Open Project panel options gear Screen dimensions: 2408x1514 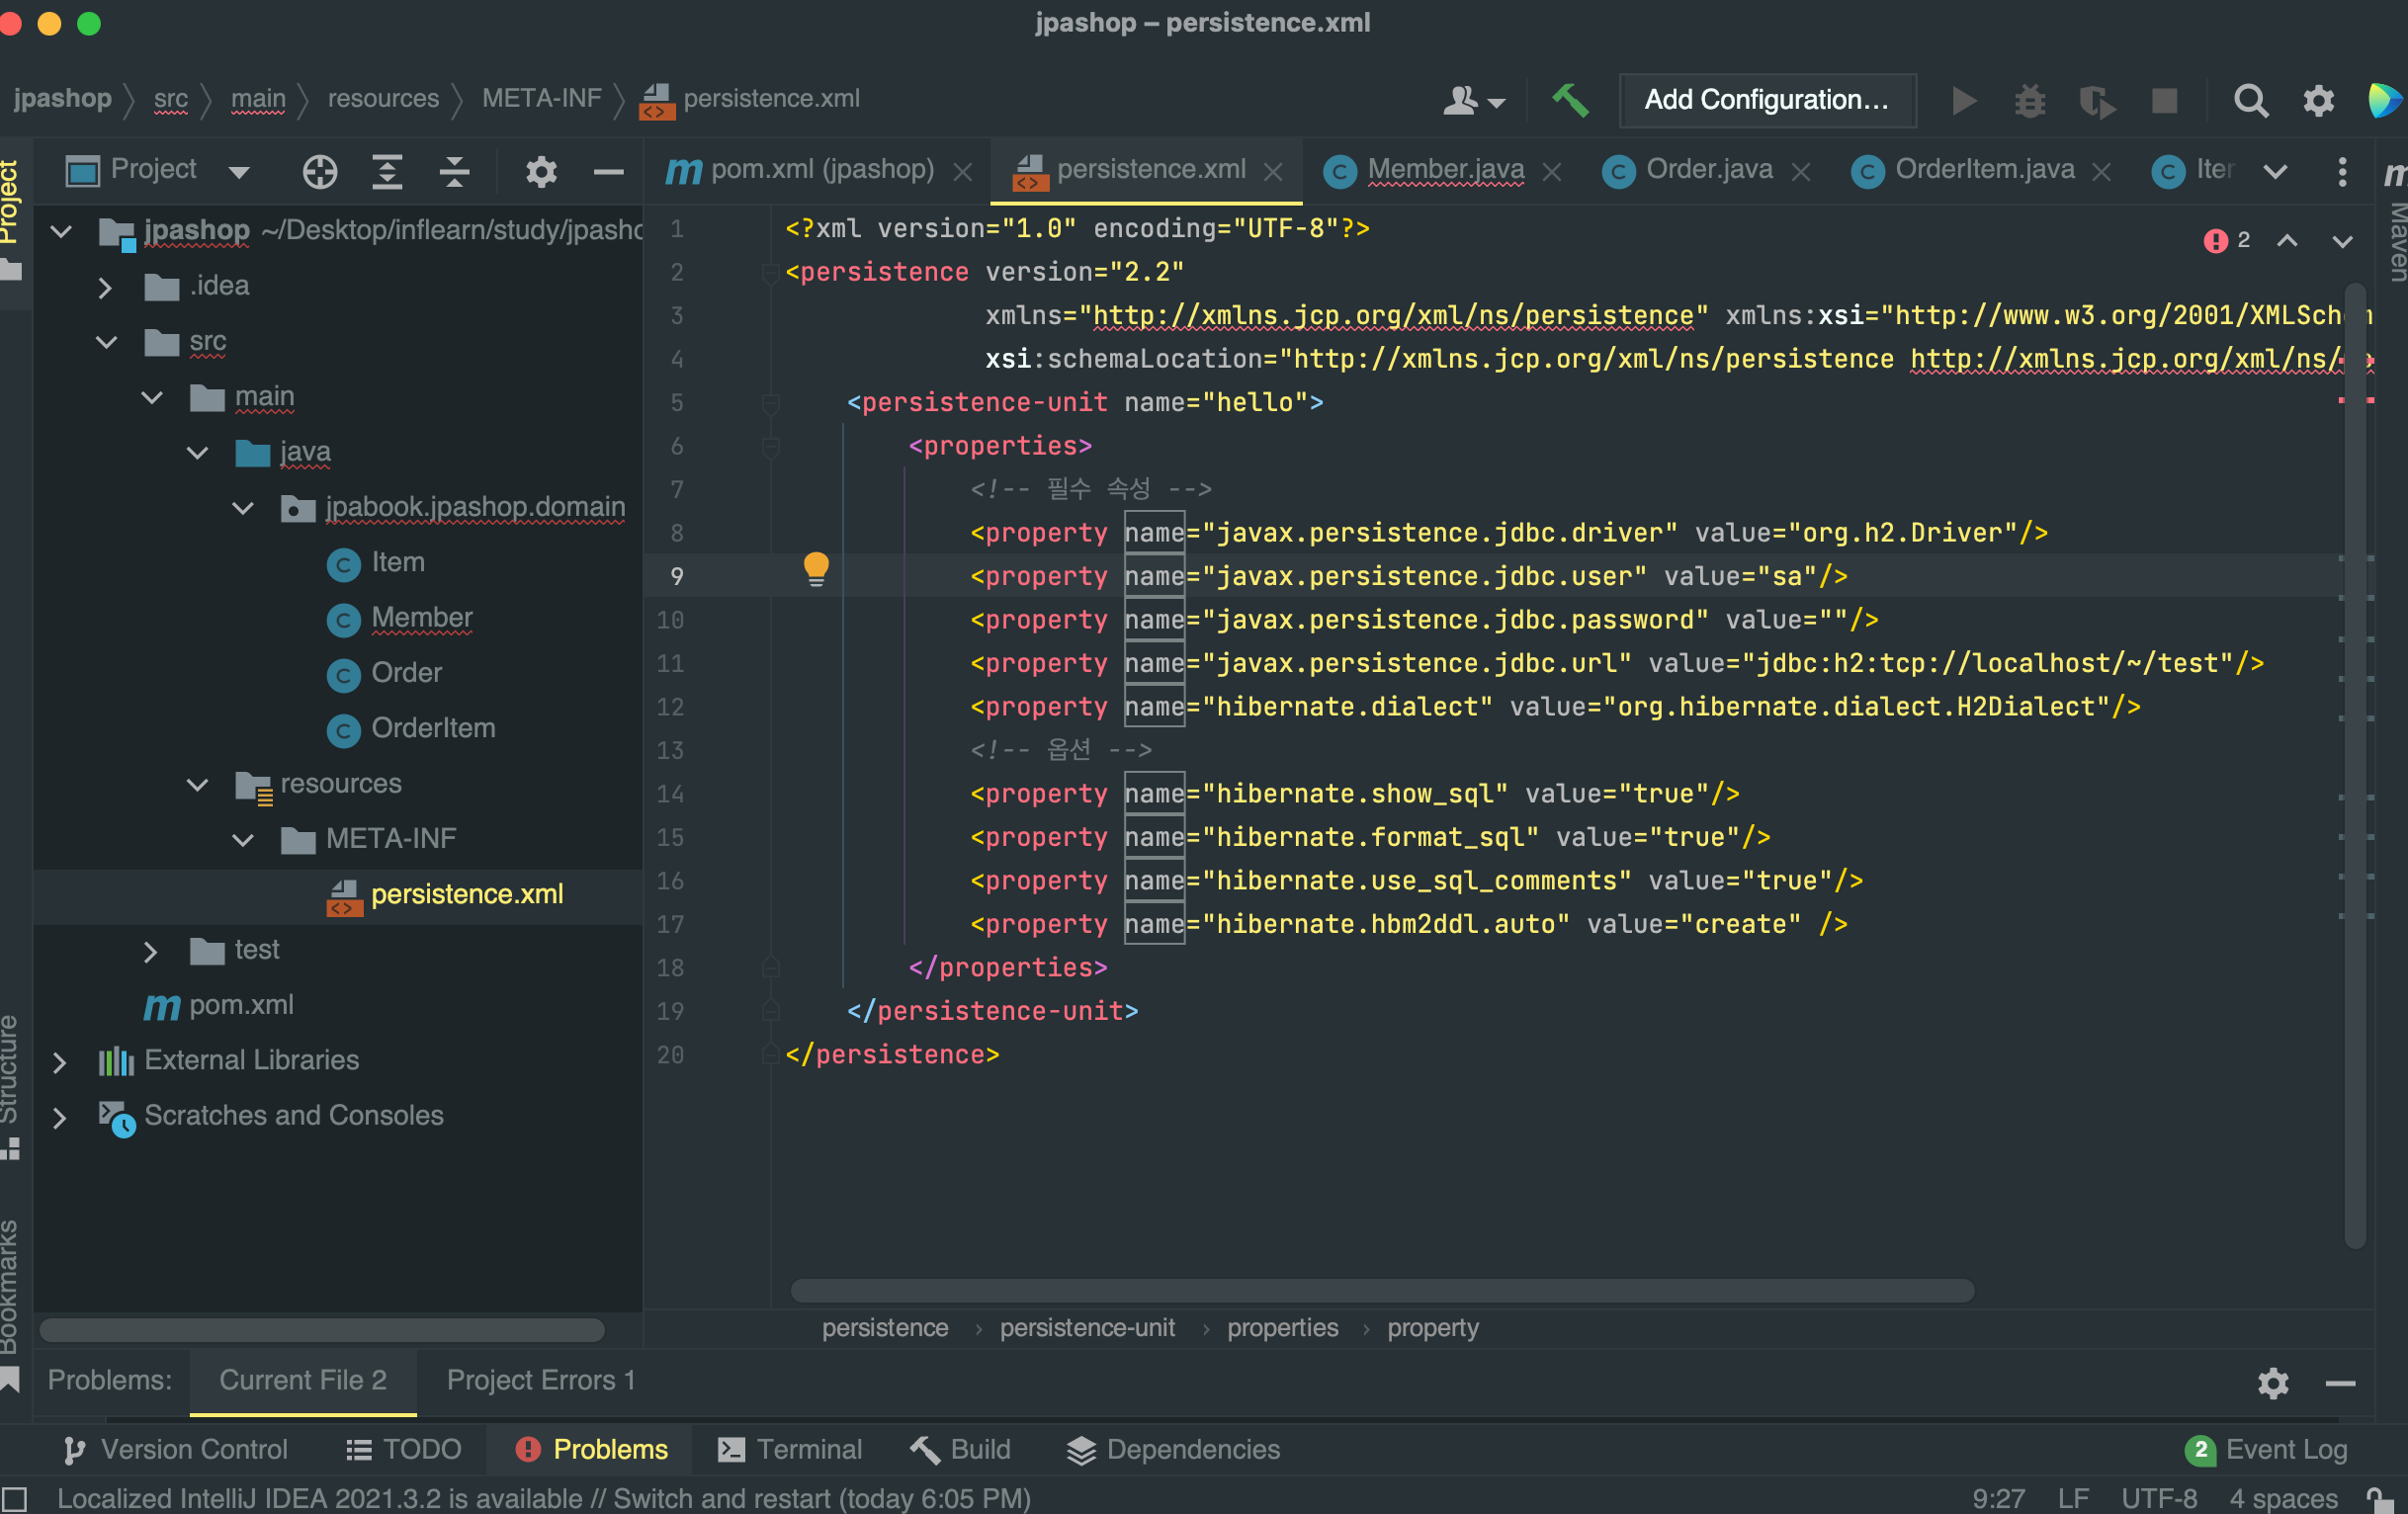541,172
